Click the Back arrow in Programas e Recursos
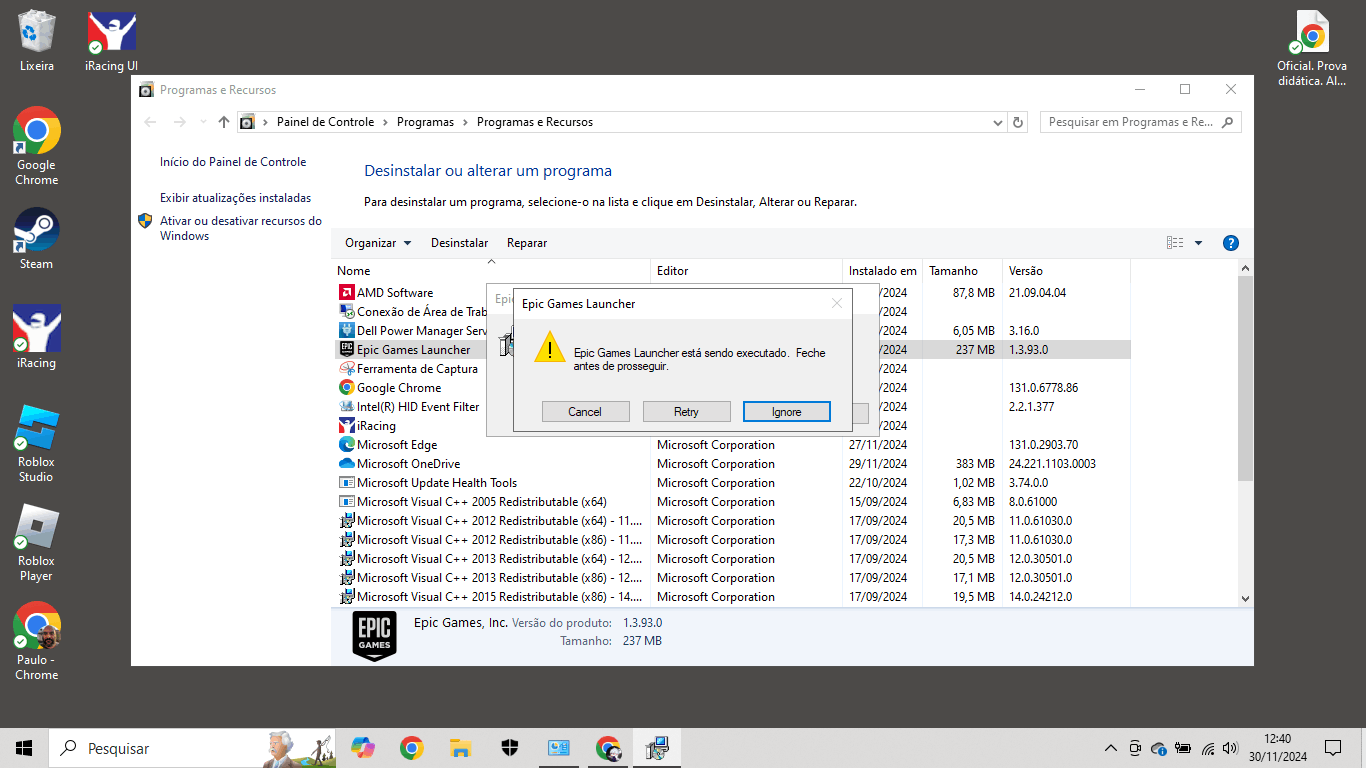The height and width of the screenshot is (768, 1366). coord(151,122)
